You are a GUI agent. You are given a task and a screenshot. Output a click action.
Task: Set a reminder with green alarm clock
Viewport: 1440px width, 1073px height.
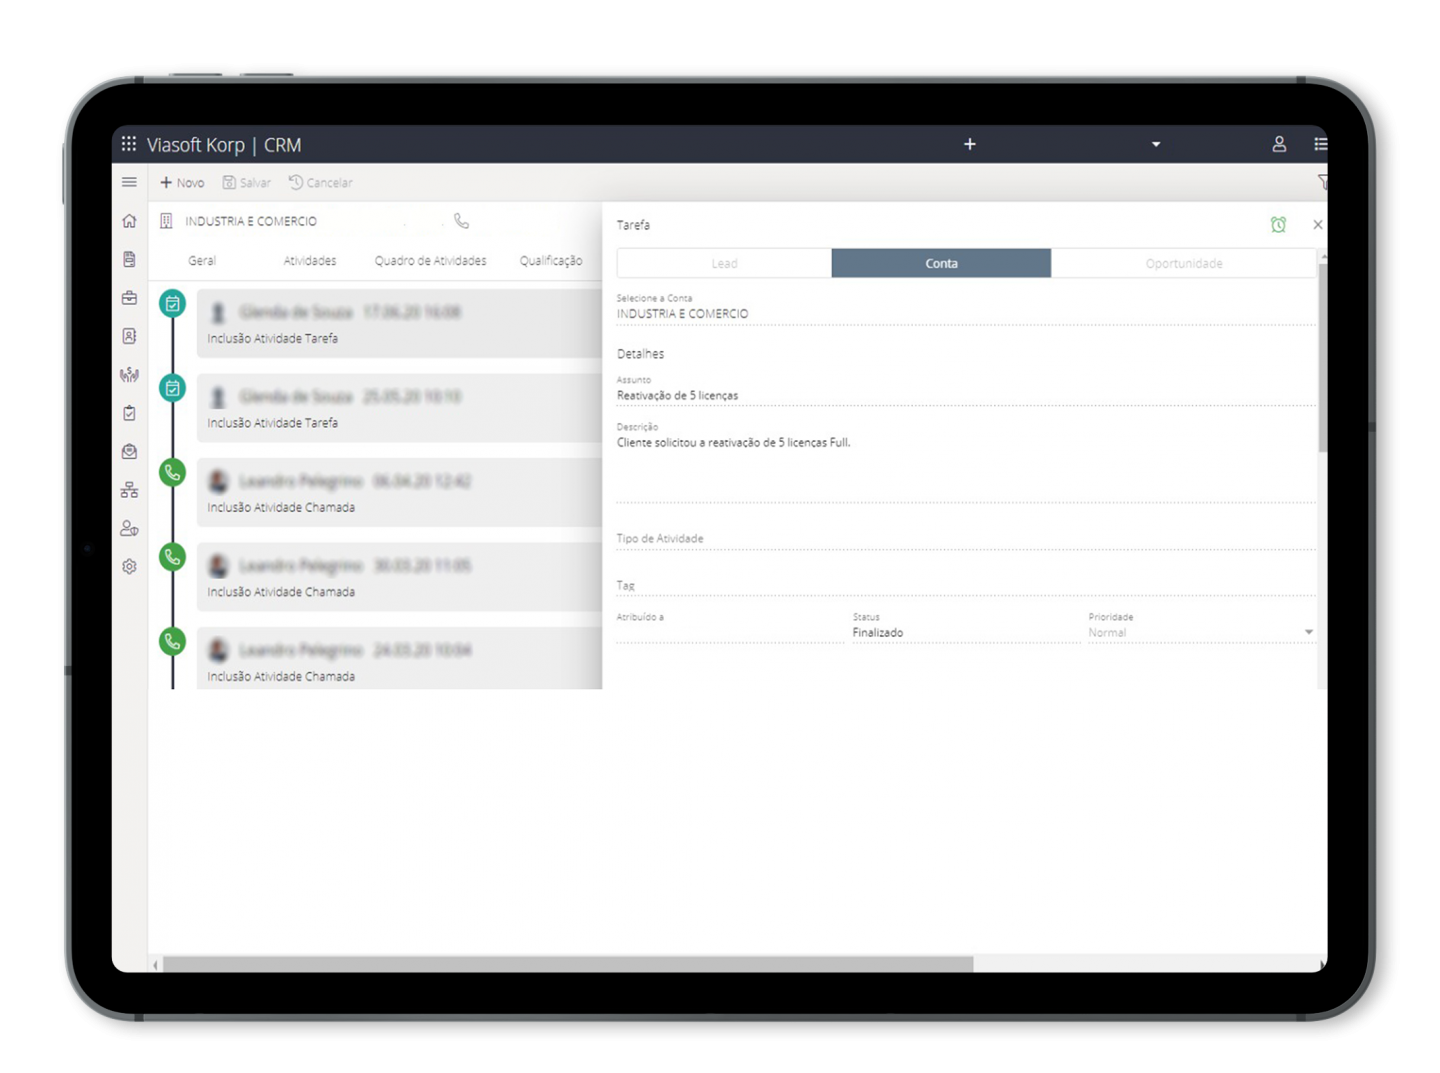point(1278,225)
